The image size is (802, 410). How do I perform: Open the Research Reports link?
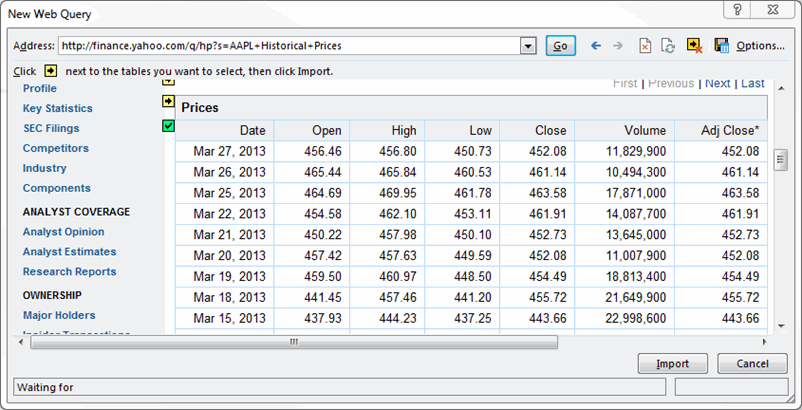click(x=70, y=271)
